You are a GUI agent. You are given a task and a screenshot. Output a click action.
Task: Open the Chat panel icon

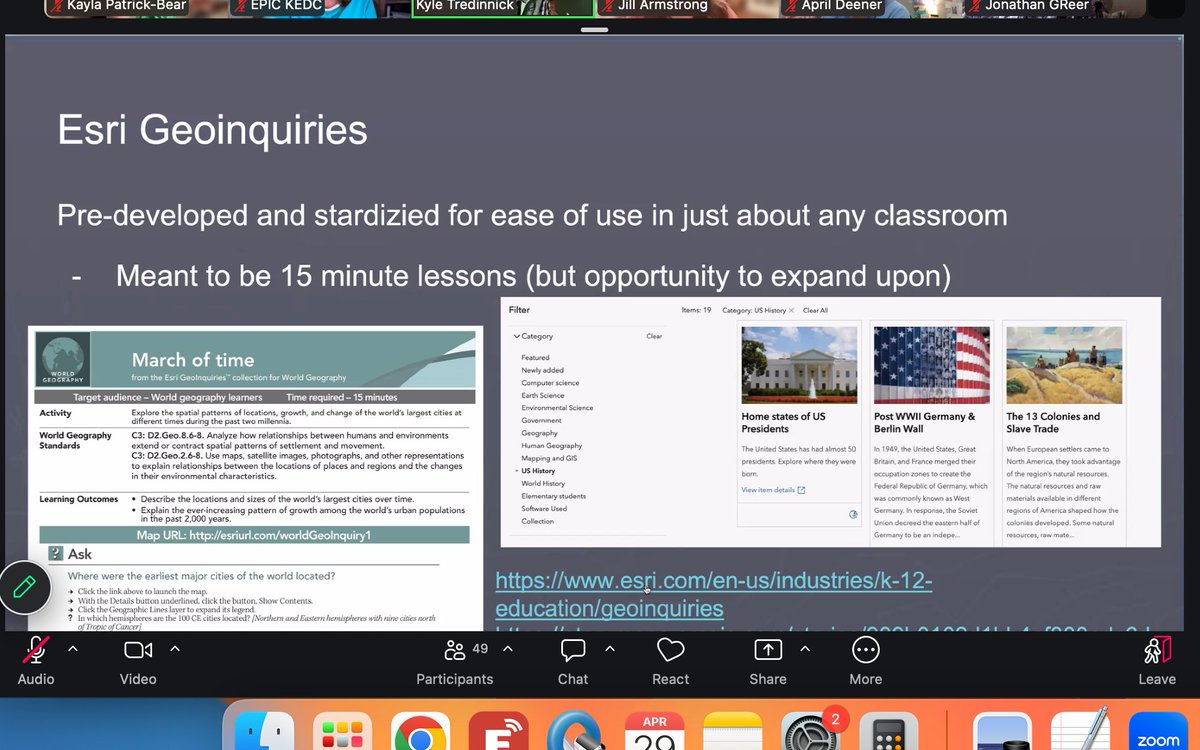tap(573, 650)
